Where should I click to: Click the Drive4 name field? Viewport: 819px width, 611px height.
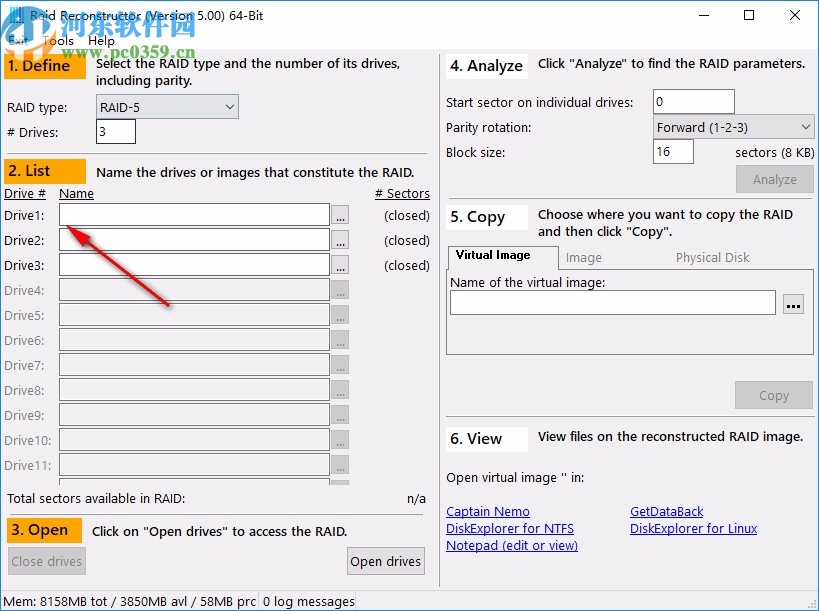click(x=194, y=290)
